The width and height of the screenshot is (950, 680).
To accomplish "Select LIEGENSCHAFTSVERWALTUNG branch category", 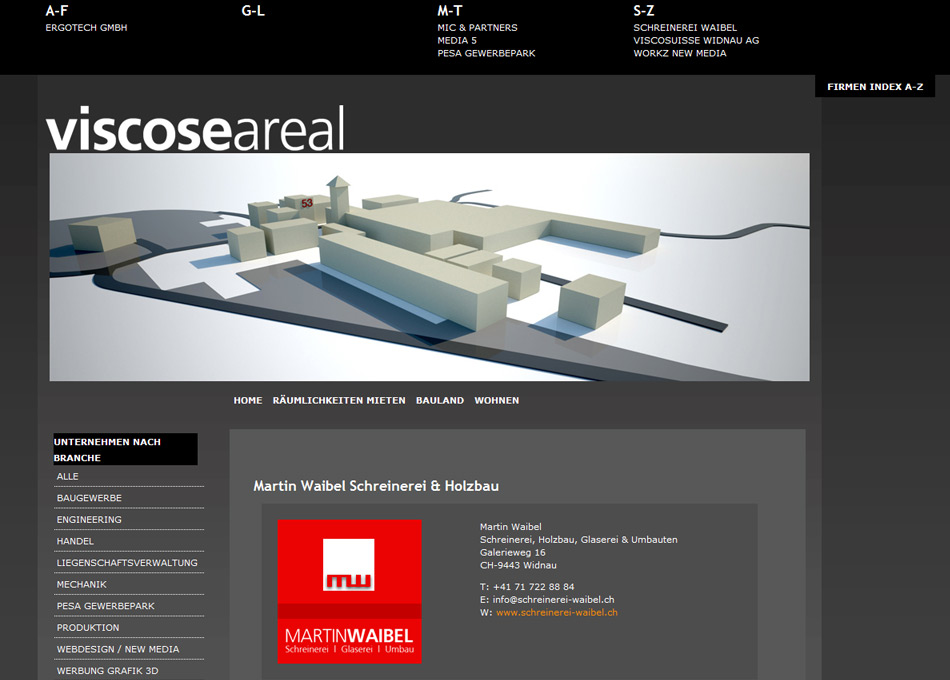I will coord(127,563).
